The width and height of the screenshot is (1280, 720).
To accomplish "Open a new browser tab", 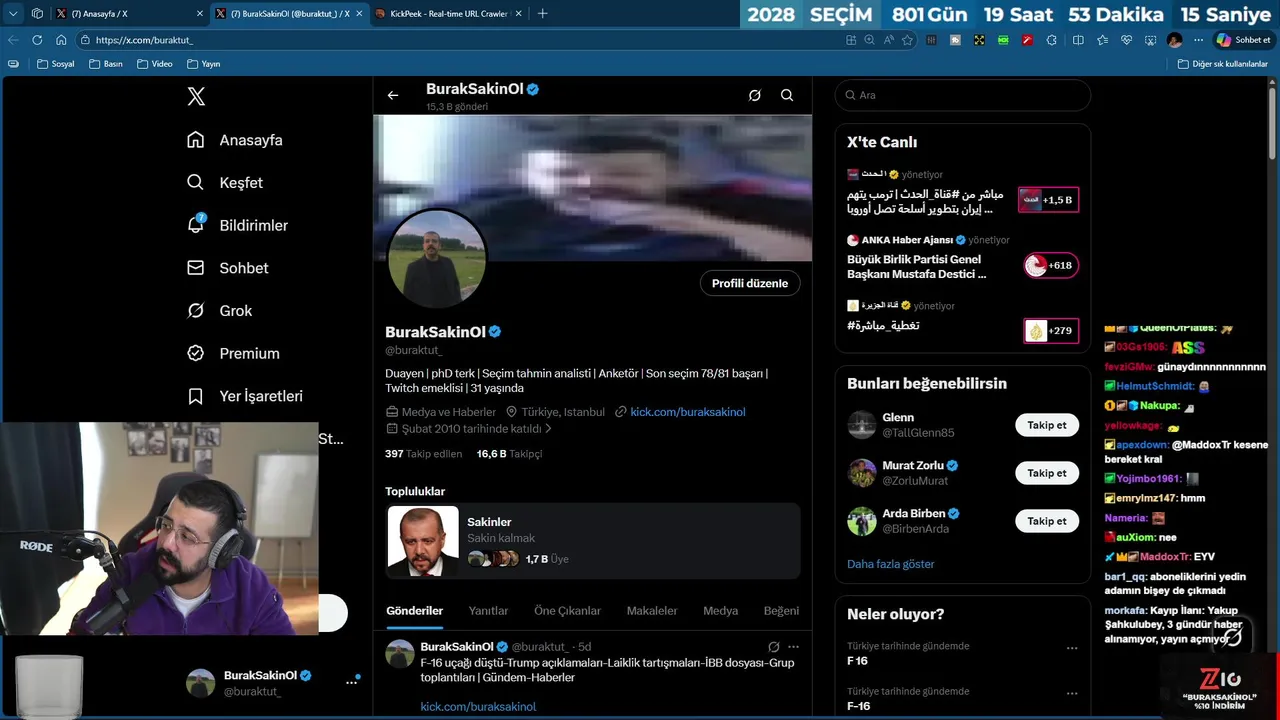I will [x=542, y=14].
